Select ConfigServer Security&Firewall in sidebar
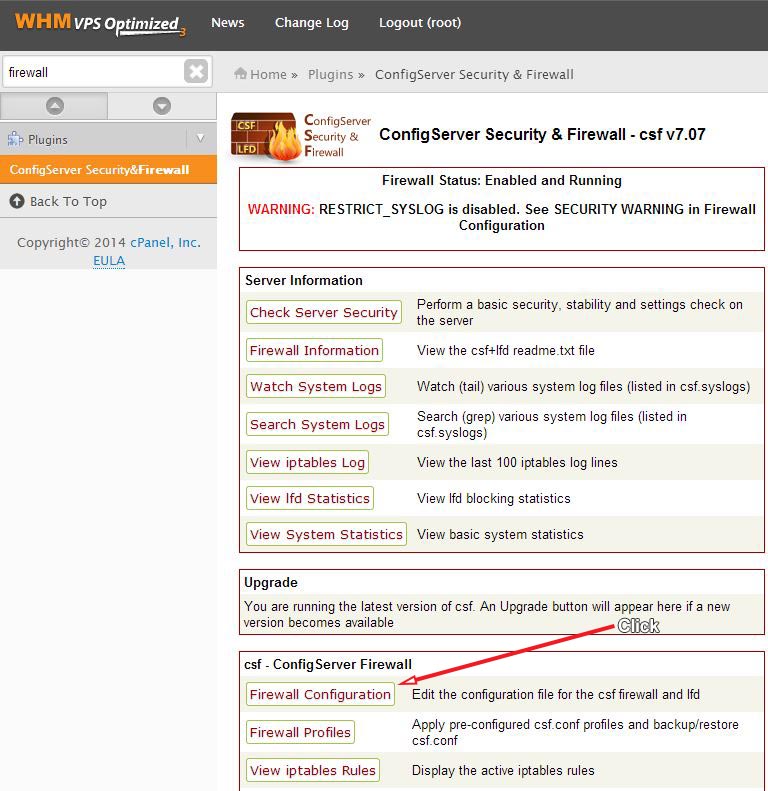This screenshot has height=791, width=768. (108, 170)
